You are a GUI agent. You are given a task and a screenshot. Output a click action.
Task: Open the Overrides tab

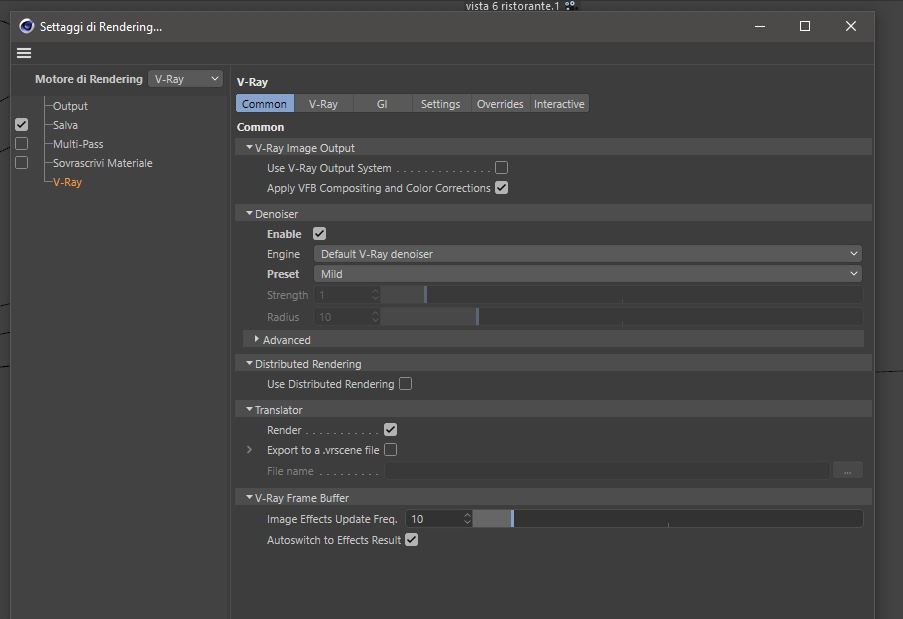[x=500, y=104]
